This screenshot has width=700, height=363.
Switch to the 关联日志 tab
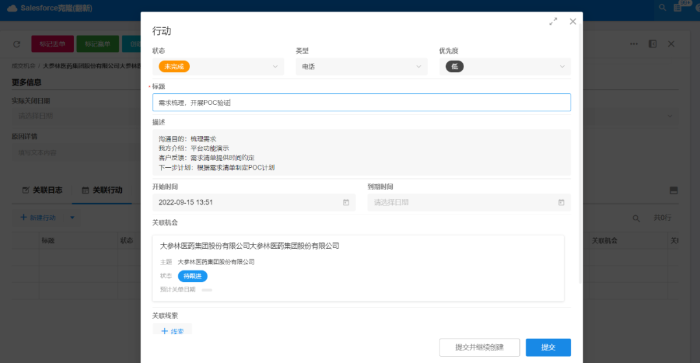pos(42,190)
